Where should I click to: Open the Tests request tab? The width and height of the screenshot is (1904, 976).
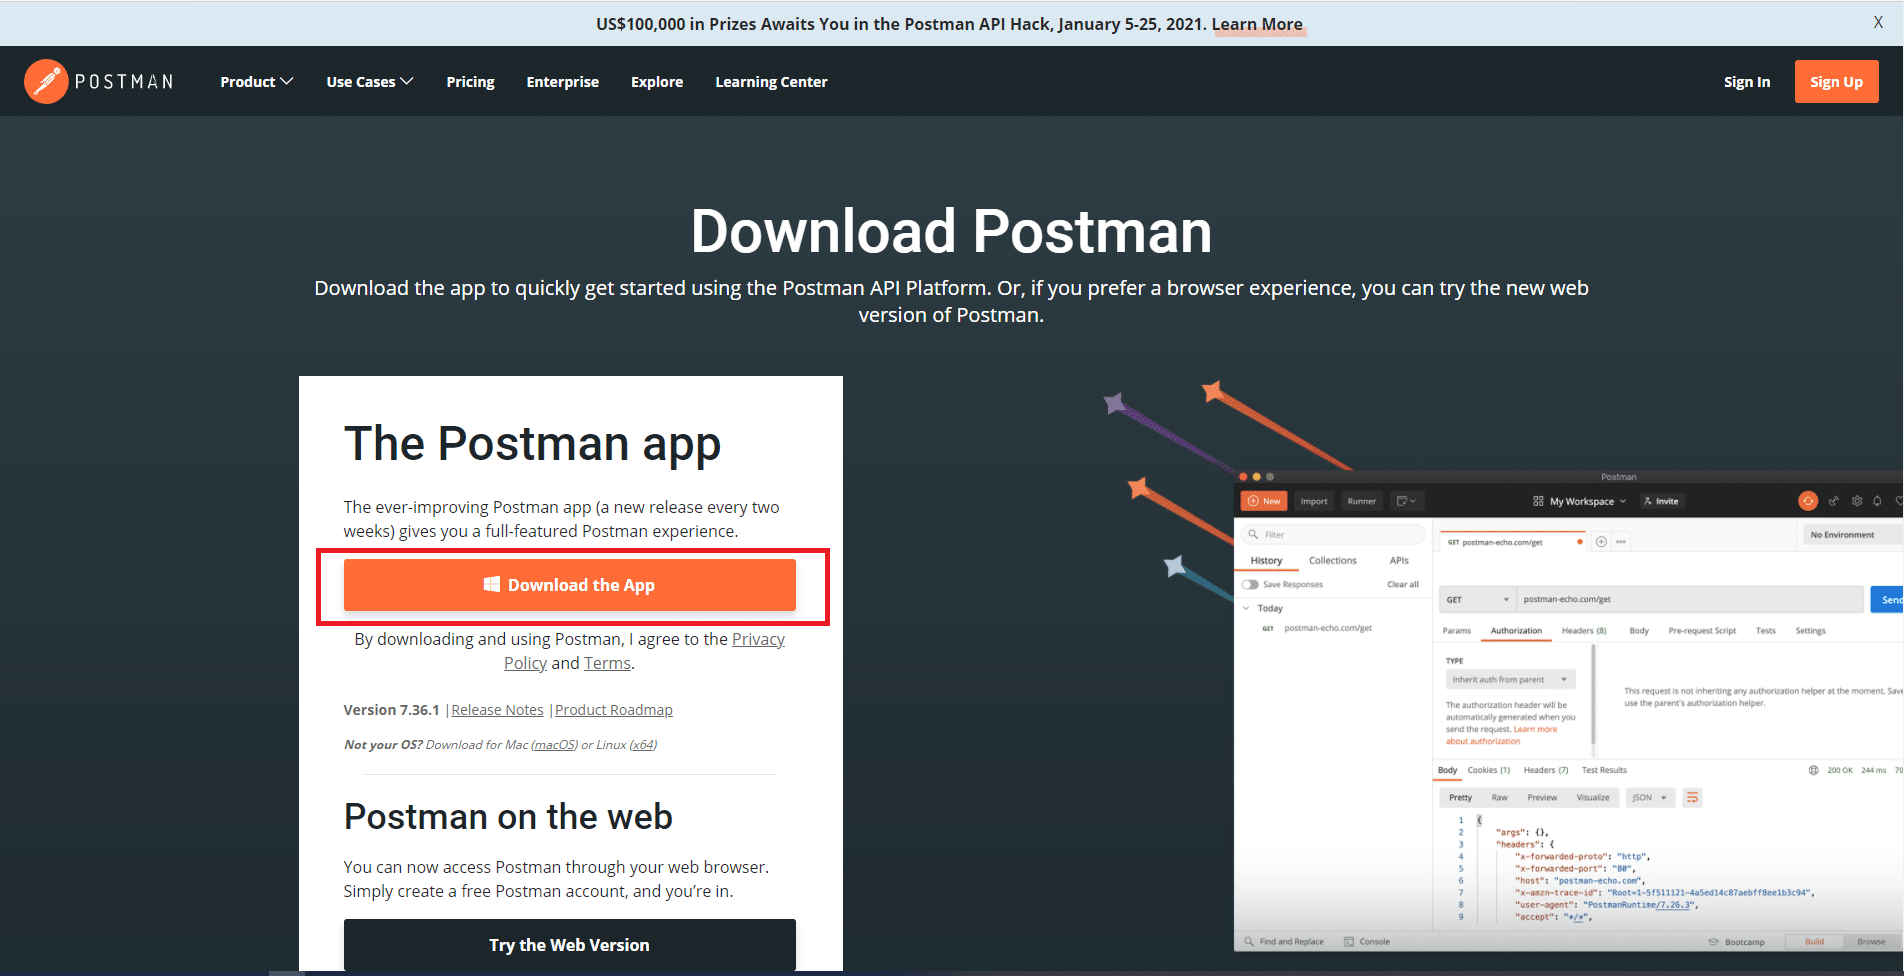click(x=1766, y=631)
